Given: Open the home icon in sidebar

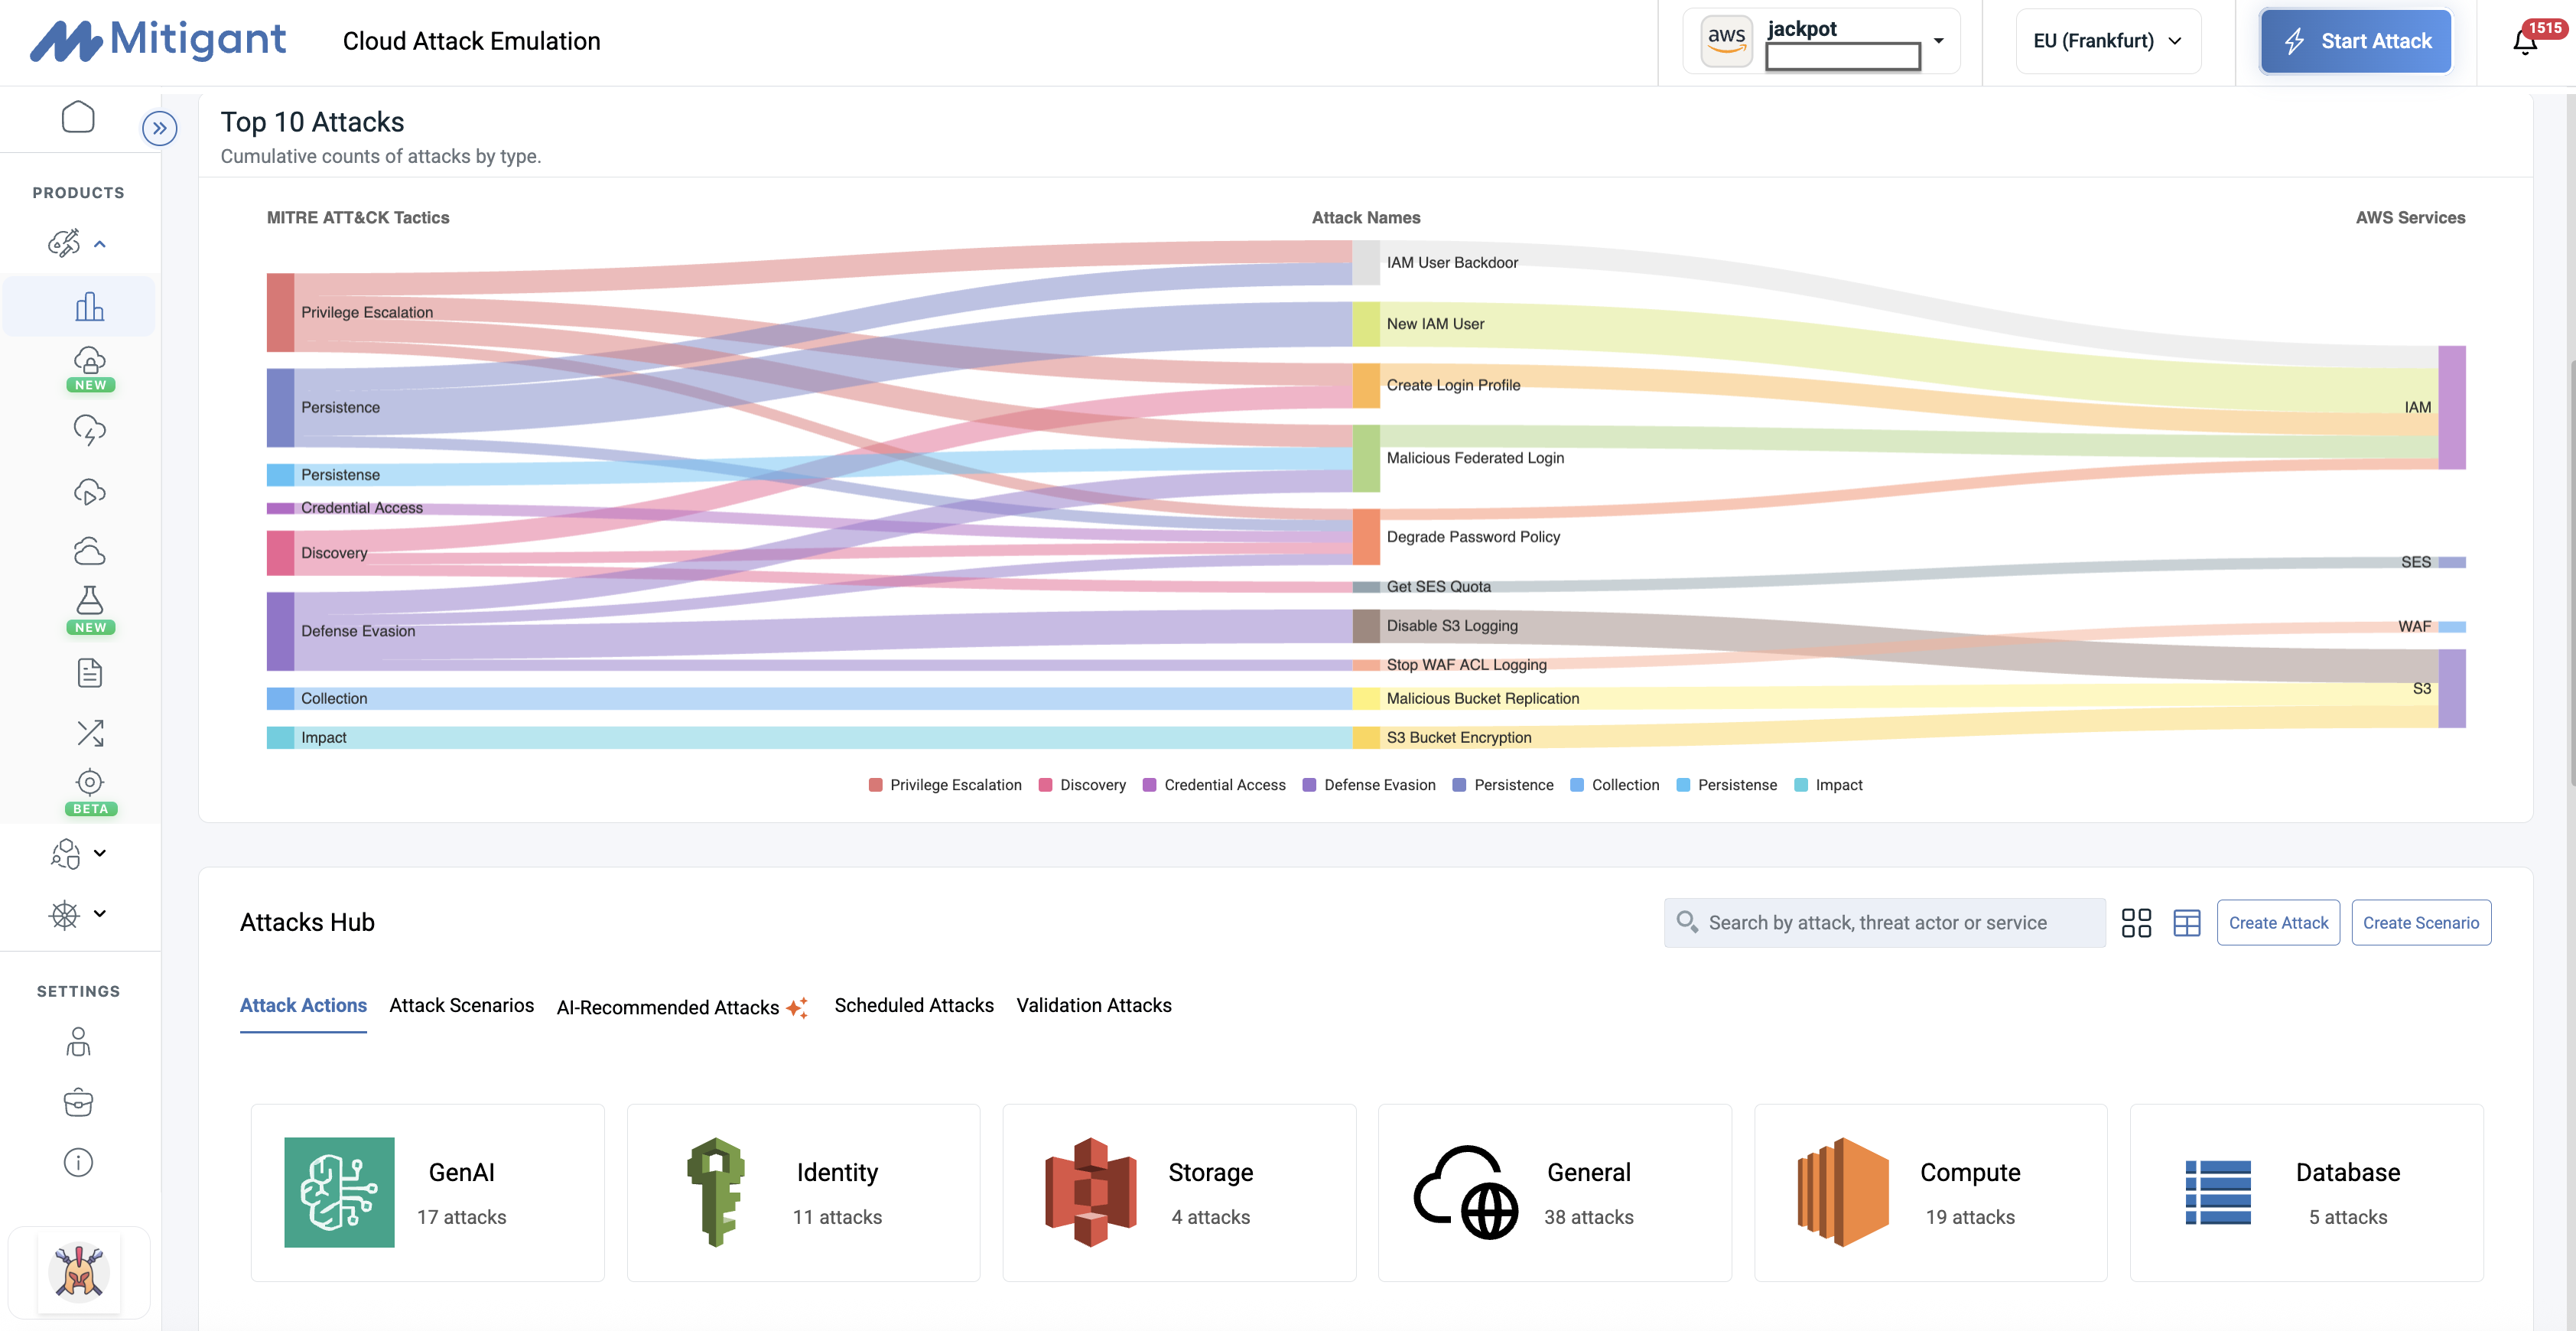Looking at the screenshot, I should (x=78, y=117).
